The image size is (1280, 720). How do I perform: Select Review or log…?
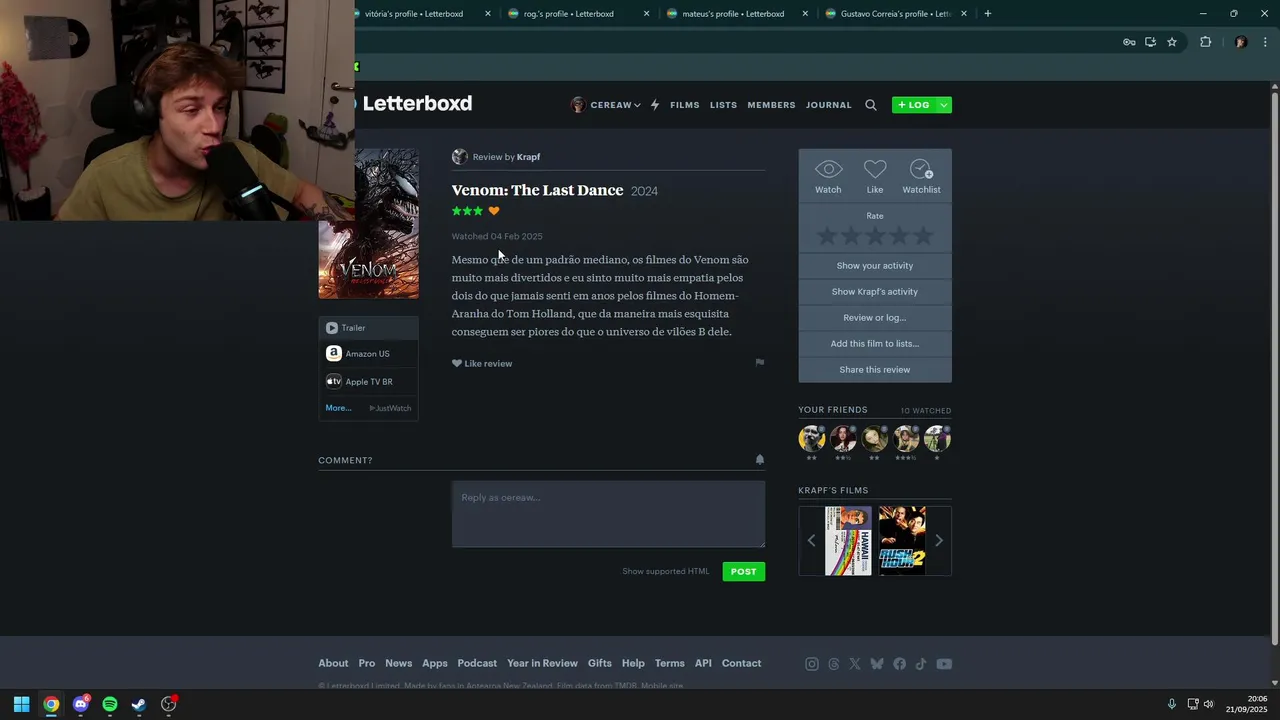point(875,318)
